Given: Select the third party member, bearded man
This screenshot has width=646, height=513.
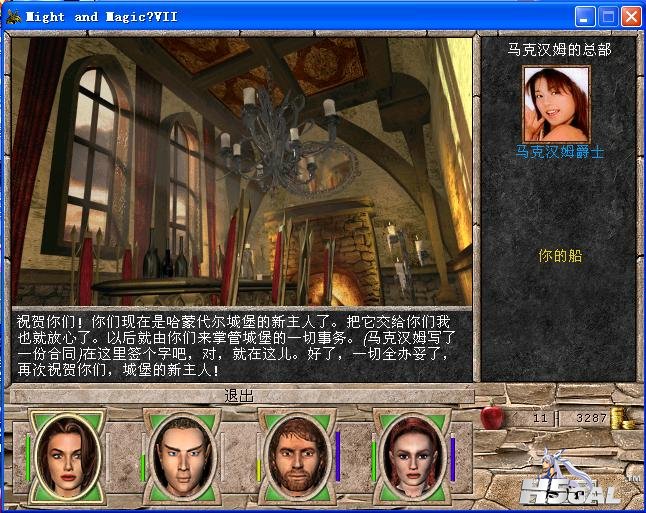Looking at the screenshot, I should (x=298, y=457).
